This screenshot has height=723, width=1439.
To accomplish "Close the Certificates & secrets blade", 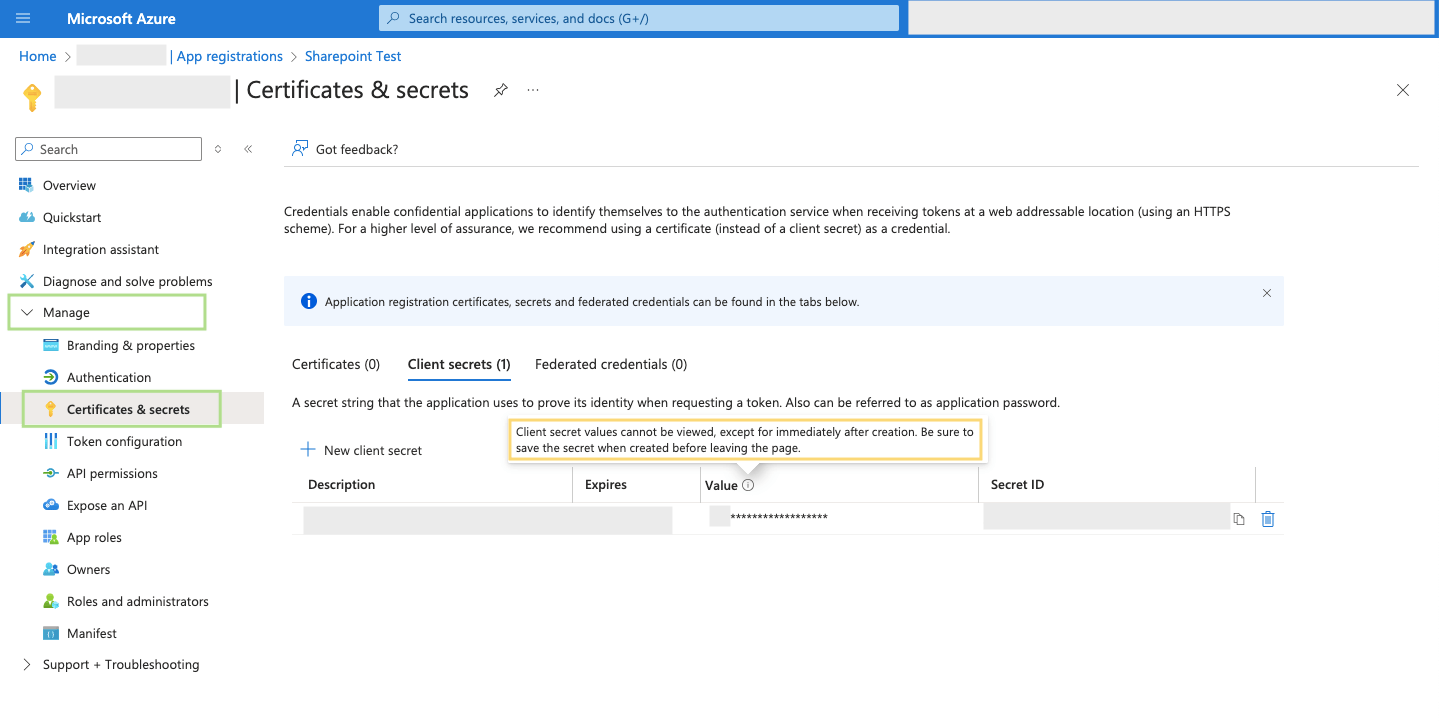I will click(1403, 90).
